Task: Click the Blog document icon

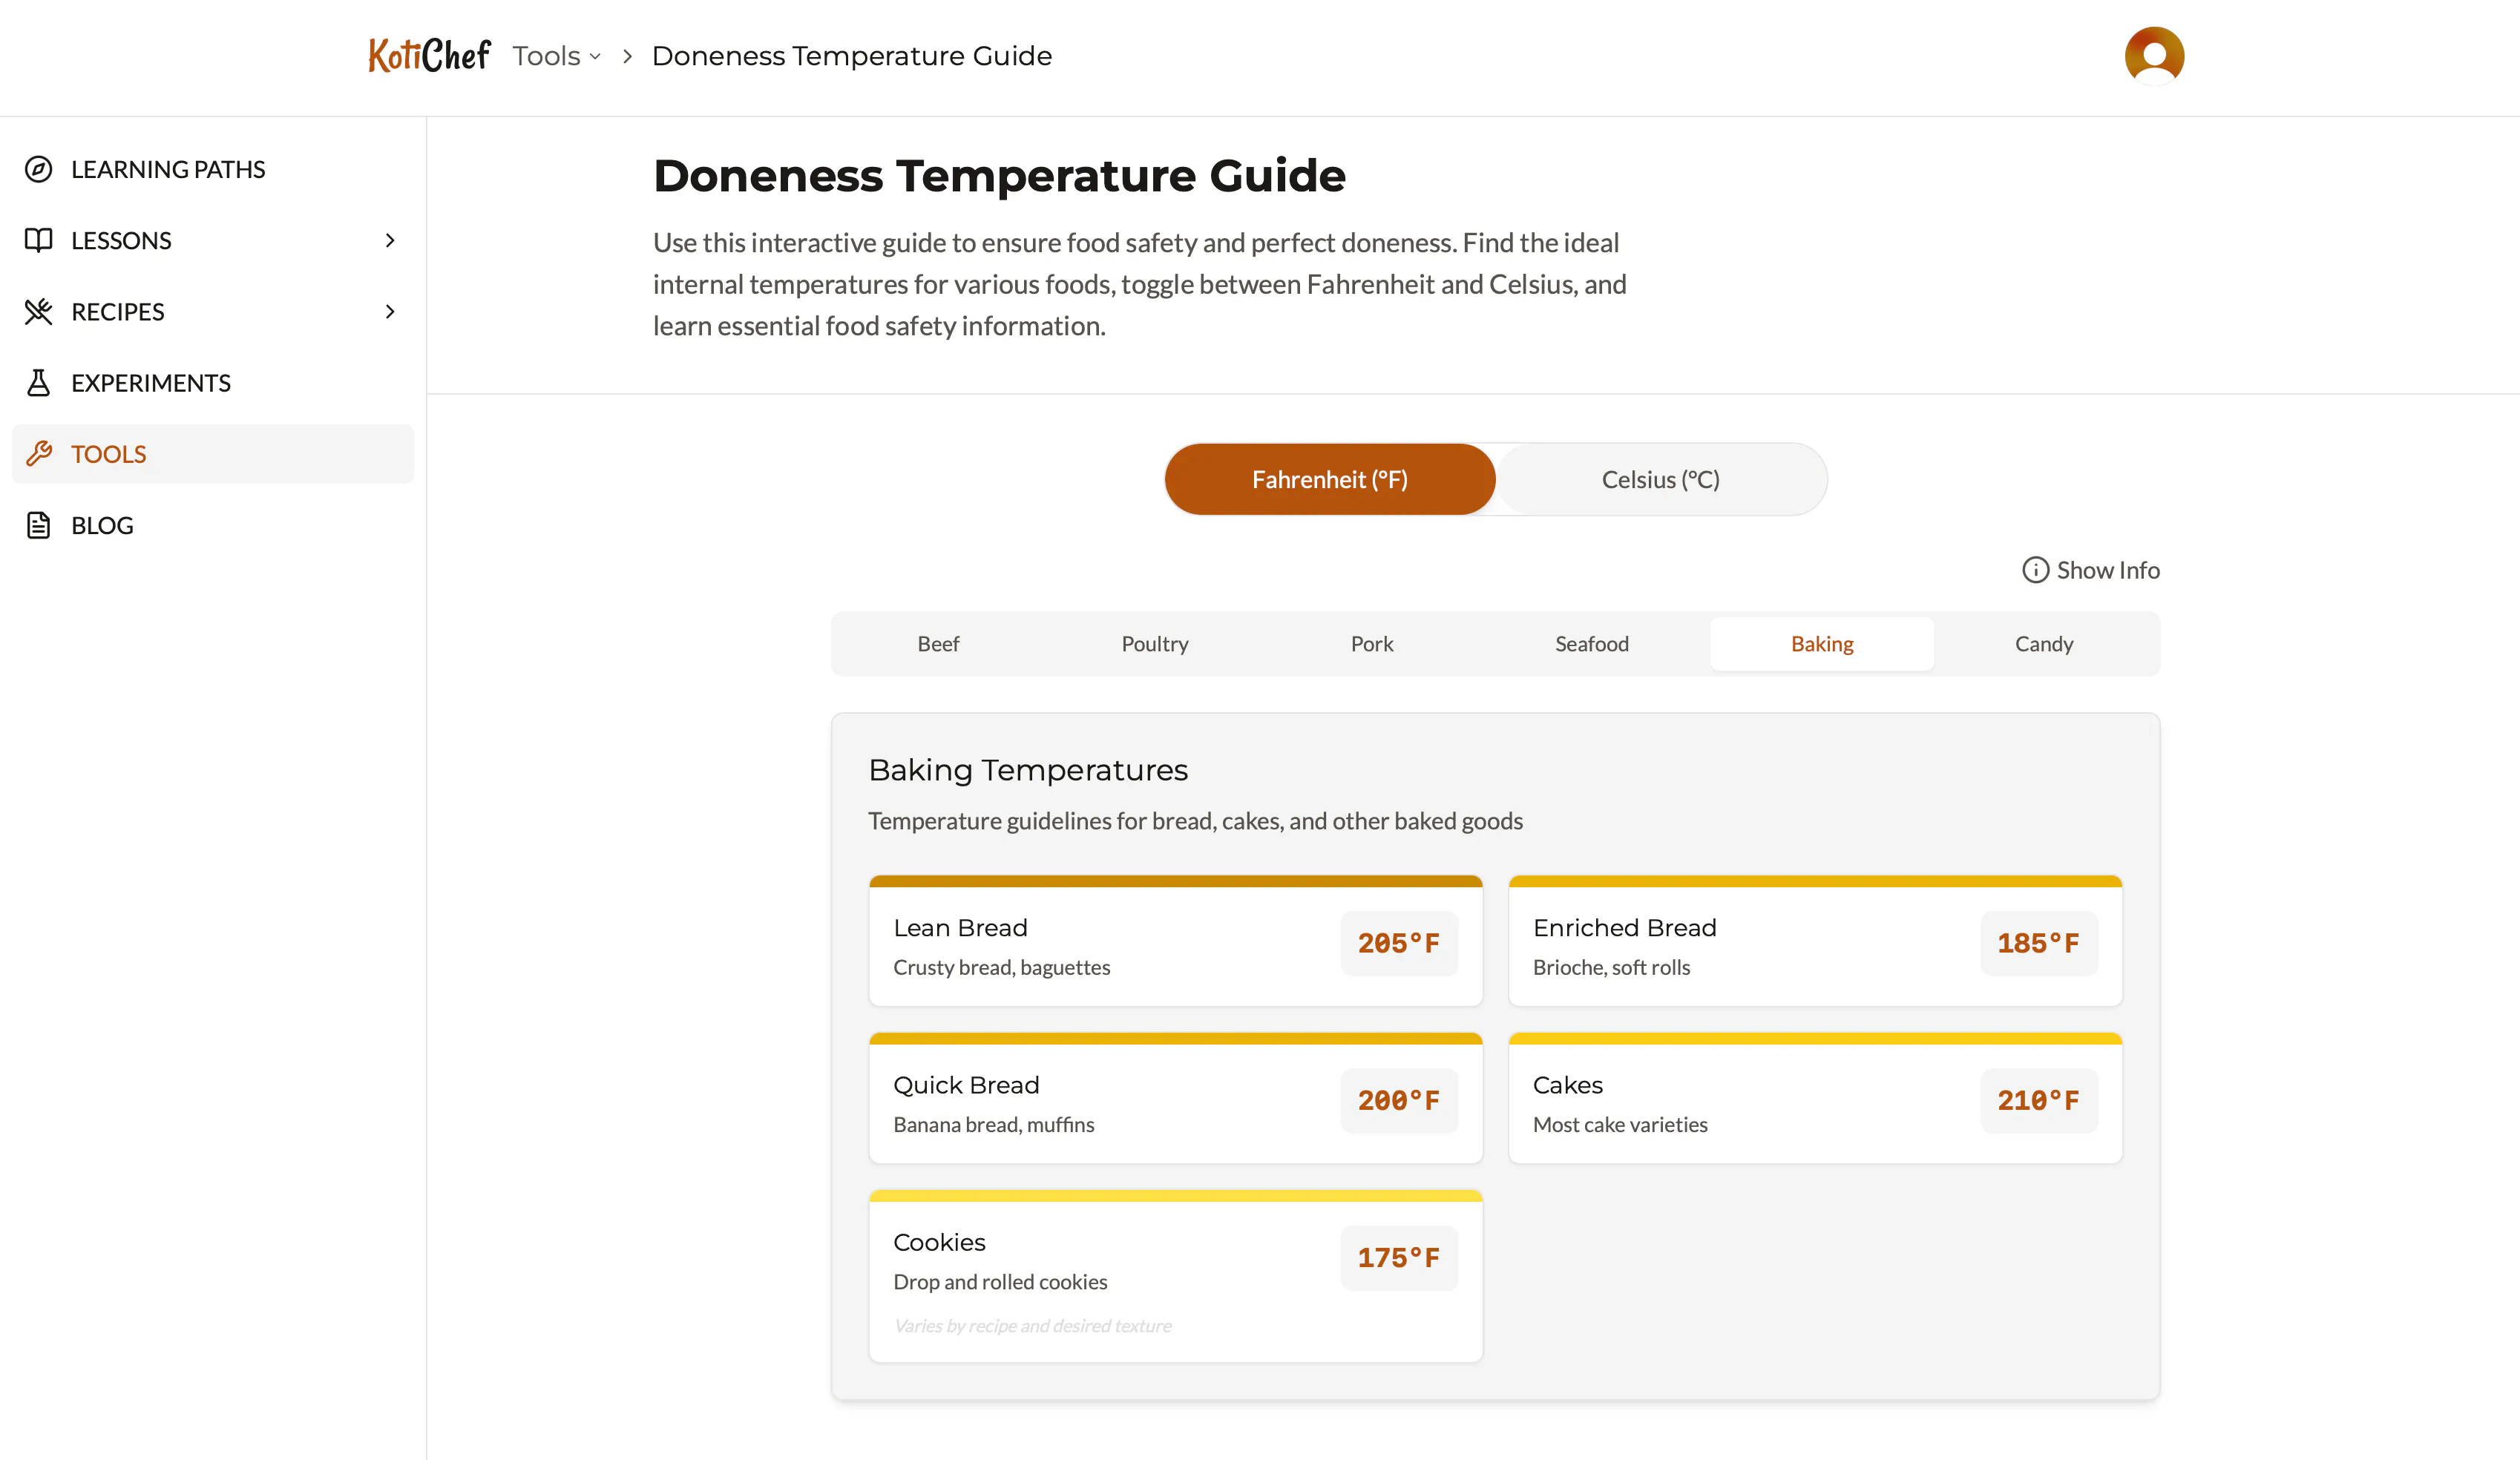Action: 38,525
